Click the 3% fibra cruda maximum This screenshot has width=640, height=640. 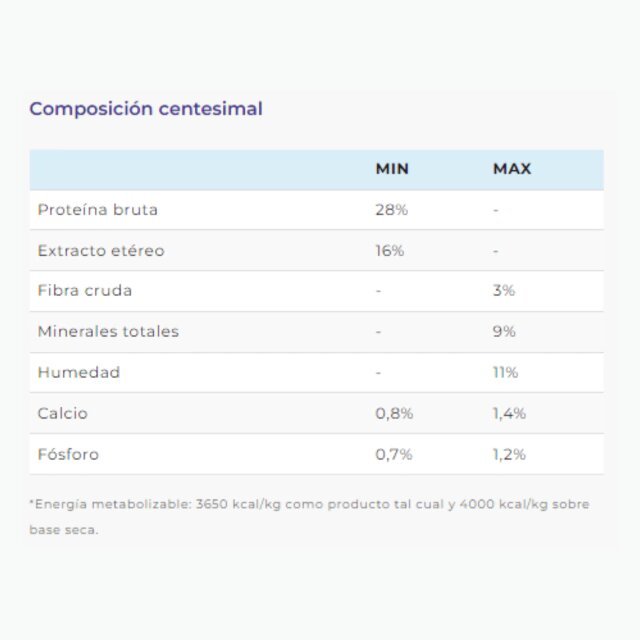504,291
